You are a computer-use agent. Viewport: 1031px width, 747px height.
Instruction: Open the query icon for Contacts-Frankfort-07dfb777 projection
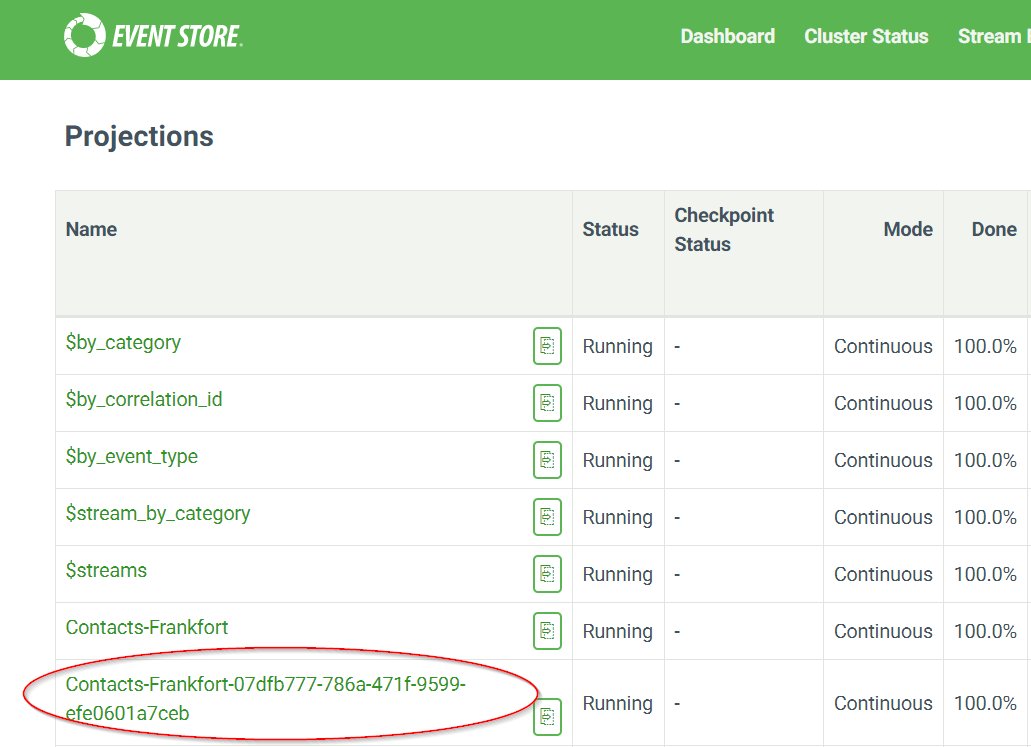point(547,717)
